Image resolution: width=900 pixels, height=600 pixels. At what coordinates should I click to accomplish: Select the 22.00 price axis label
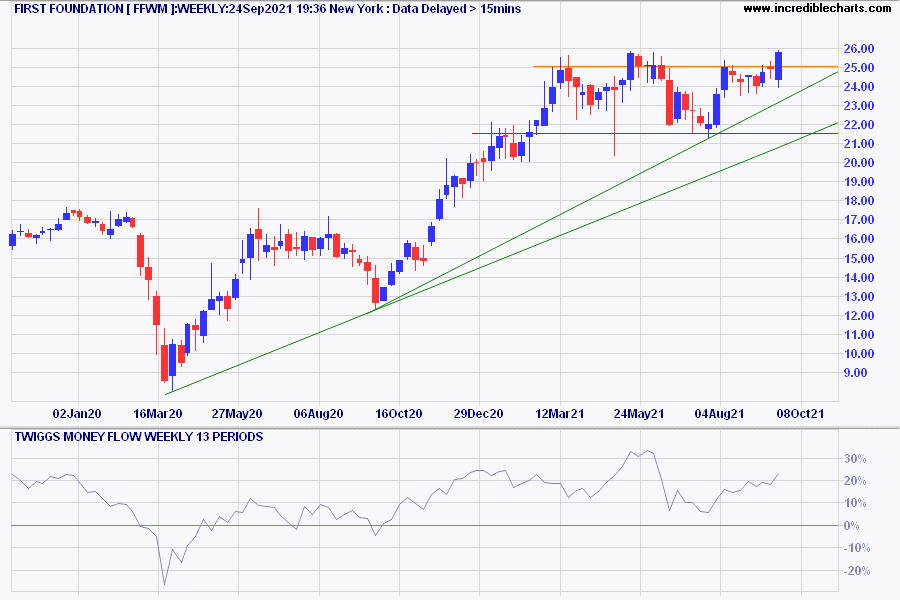point(859,125)
